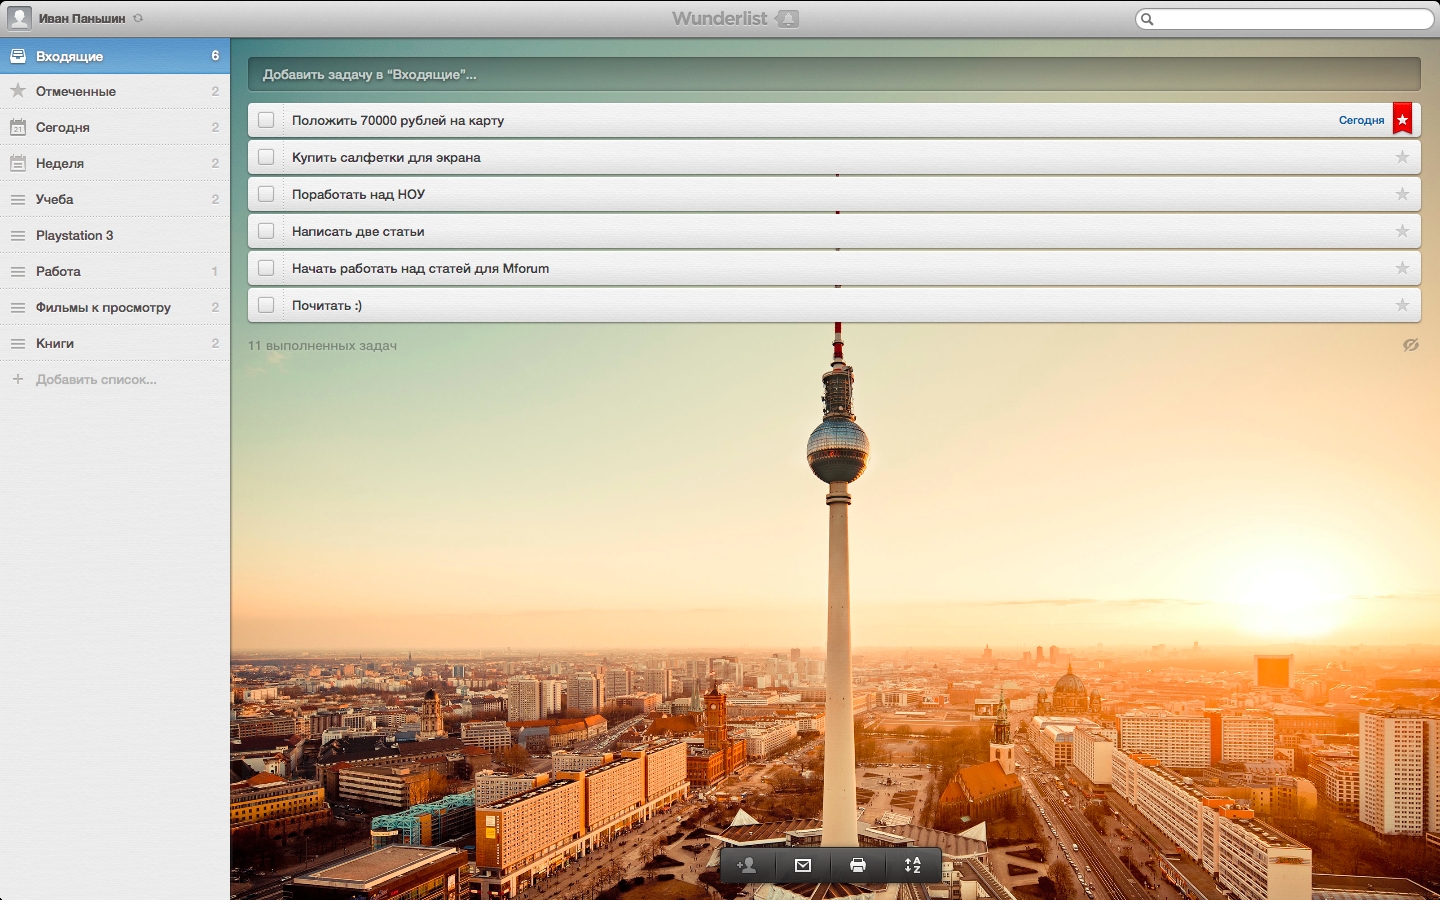1440x900 pixels.
Task: Click the "Сегодня" due date label on the first task
Action: click(1361, 120)
